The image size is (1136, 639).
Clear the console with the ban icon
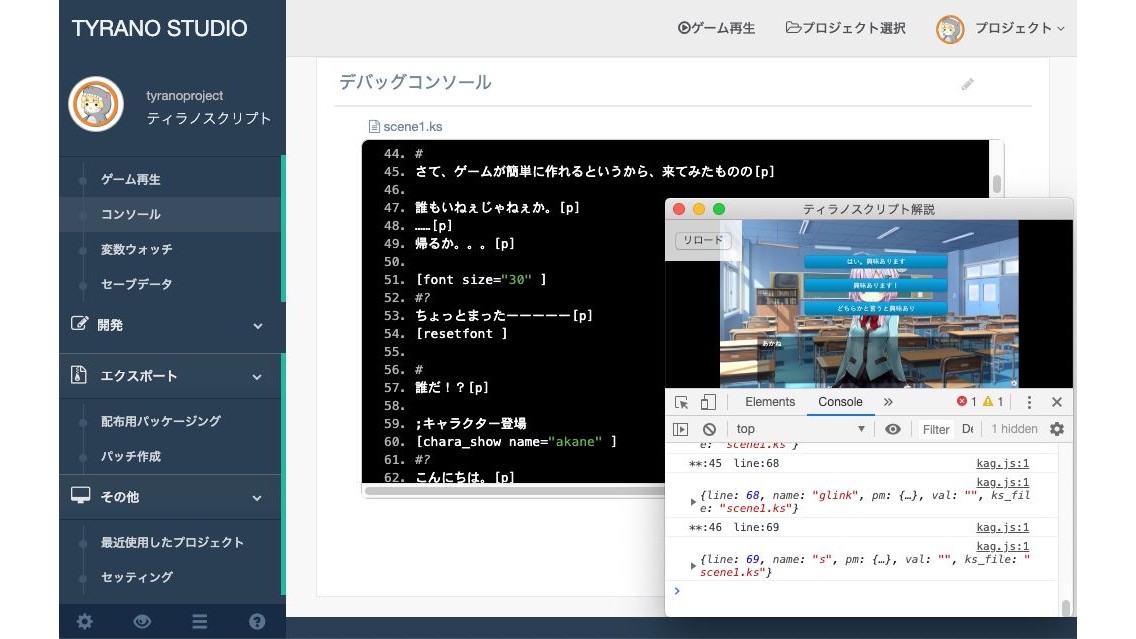click(x=709, y=429)
